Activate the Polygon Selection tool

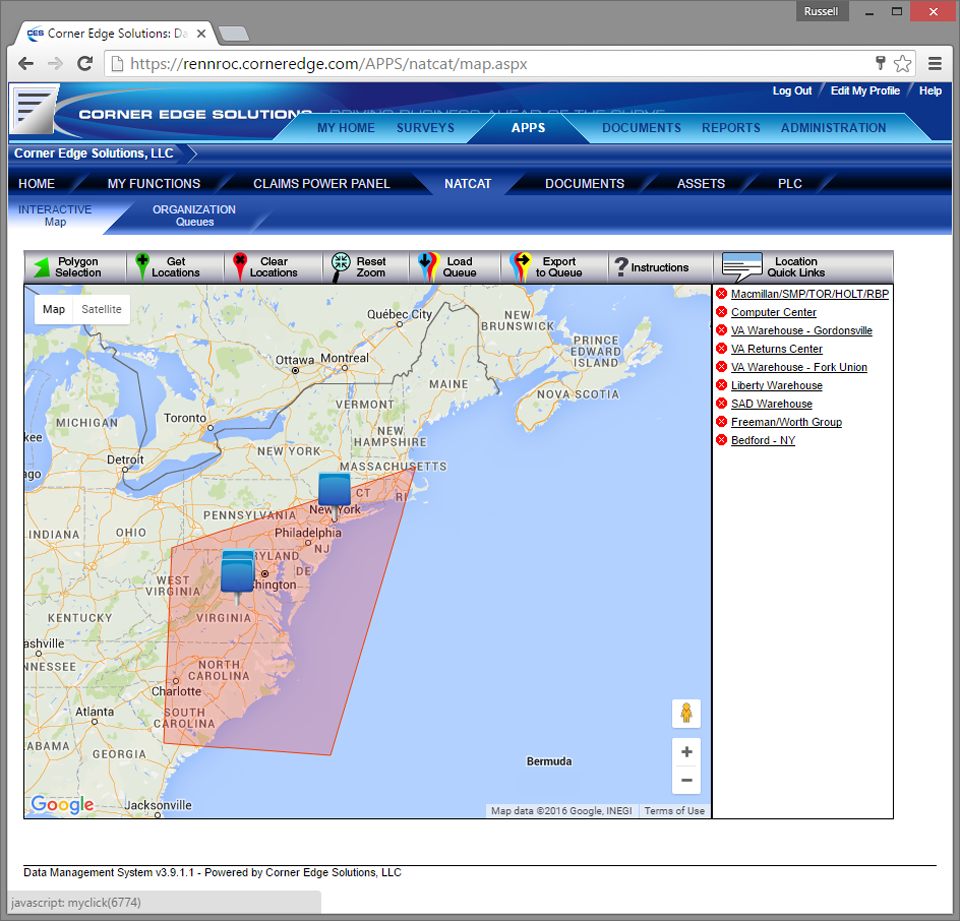point(68,267)
